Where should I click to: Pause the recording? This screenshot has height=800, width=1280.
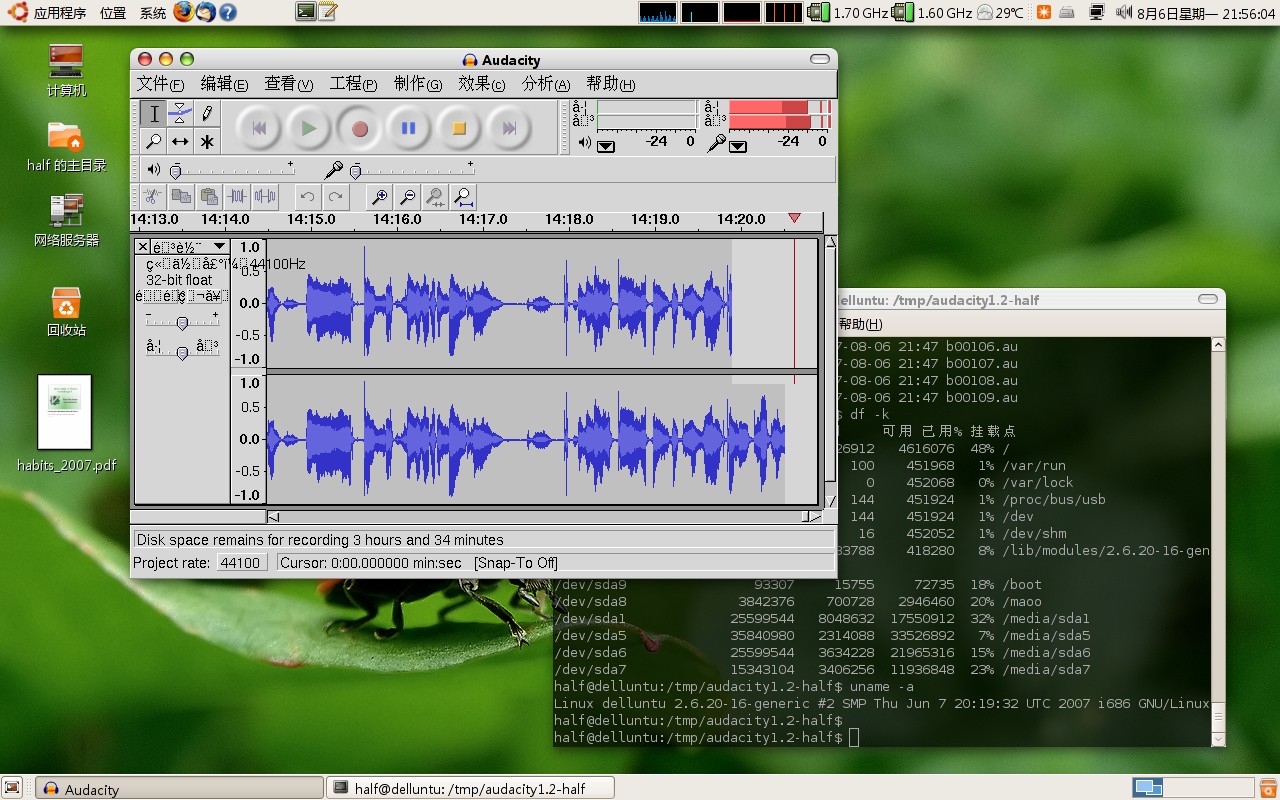click(x=409, y=128)
